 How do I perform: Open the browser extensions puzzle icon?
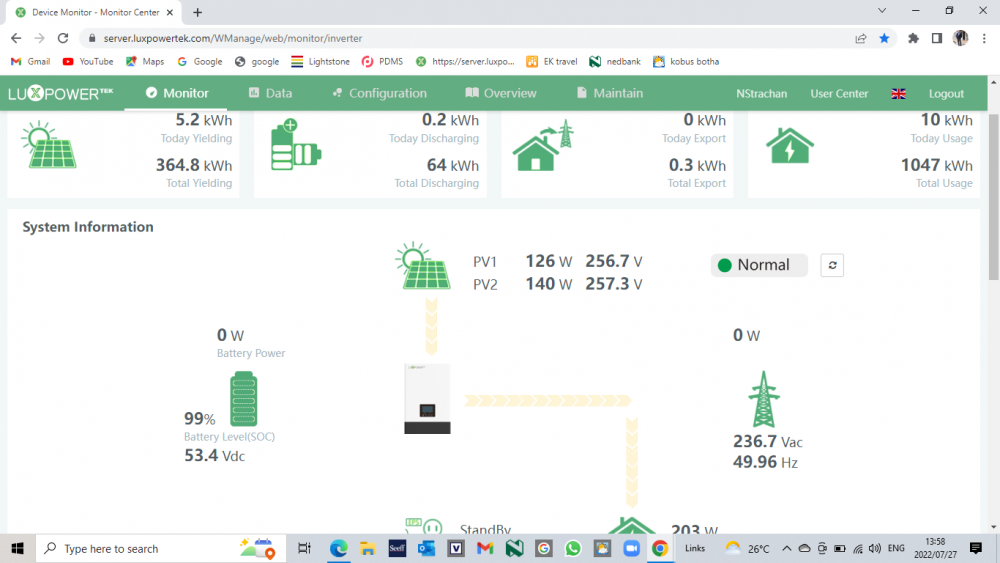[913, 38]
